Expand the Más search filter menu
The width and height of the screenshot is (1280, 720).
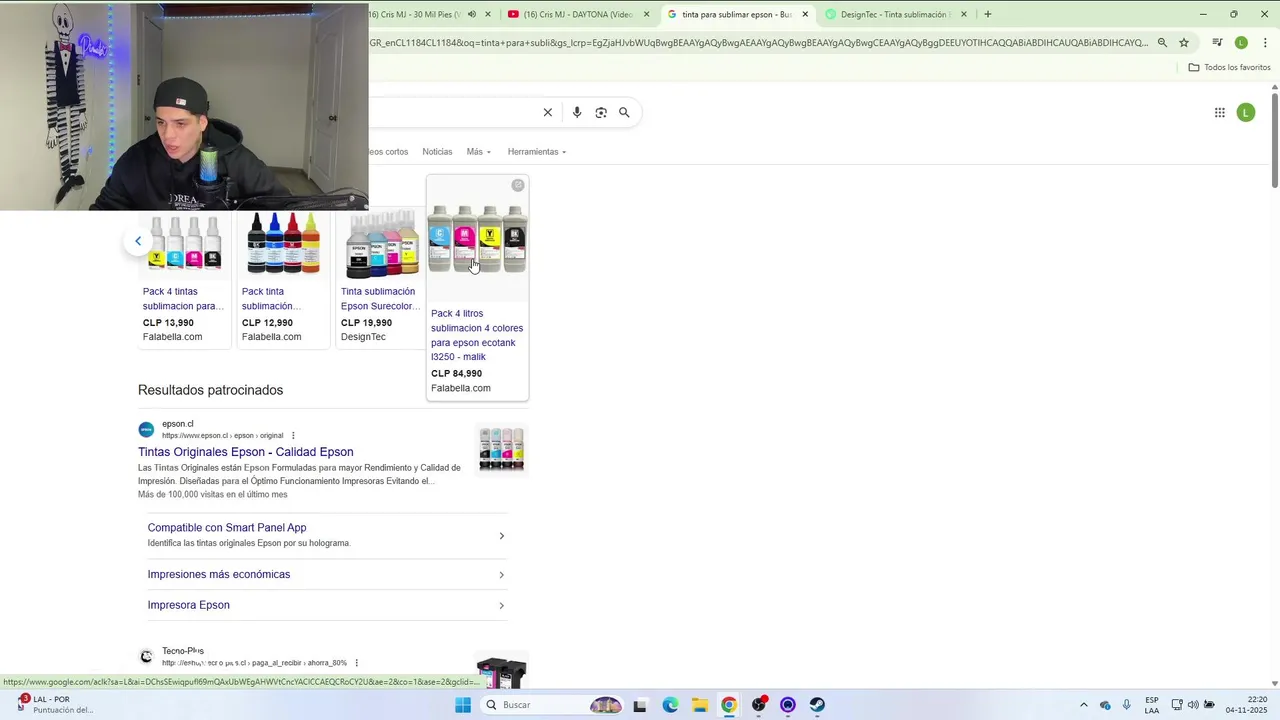tap(478, 152)
